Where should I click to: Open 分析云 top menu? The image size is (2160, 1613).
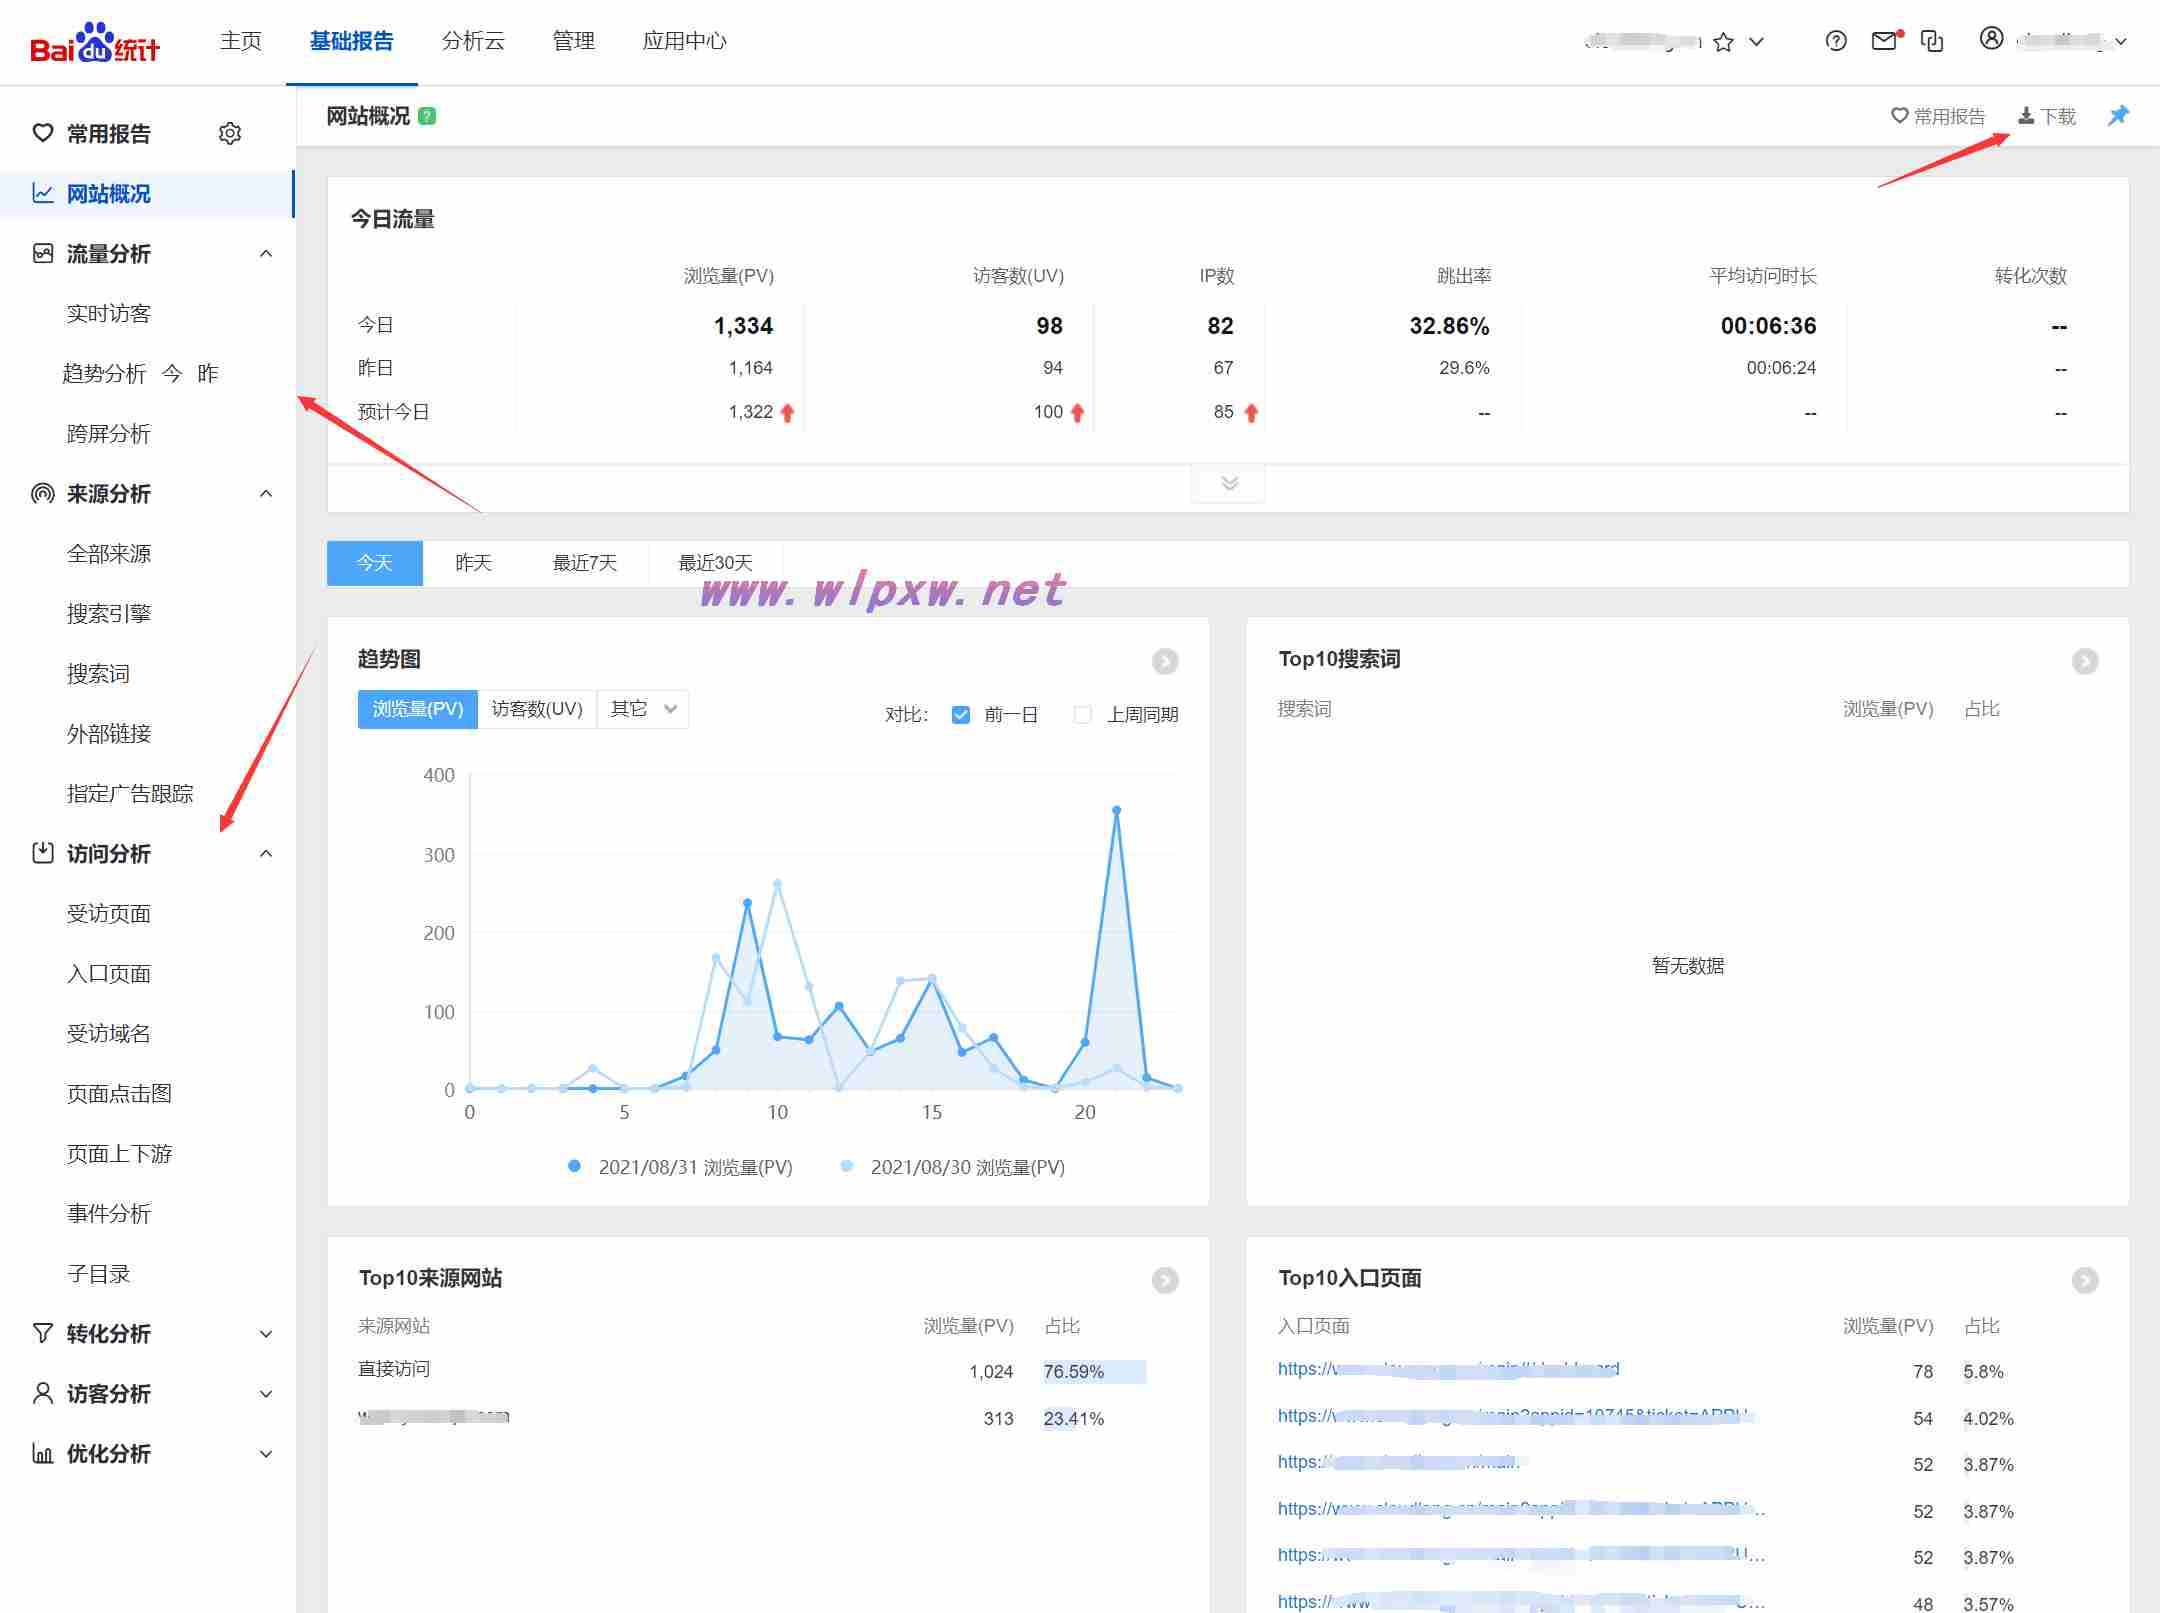[x=473, y=41]
